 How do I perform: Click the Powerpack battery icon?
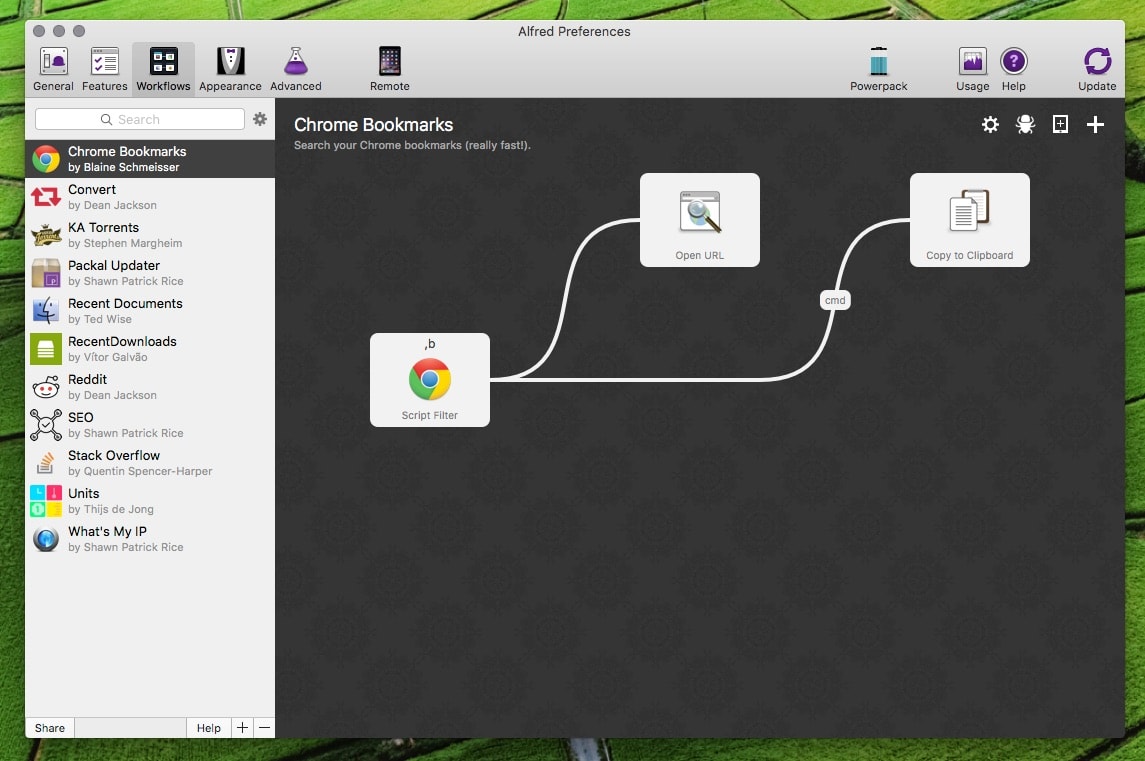878,61
